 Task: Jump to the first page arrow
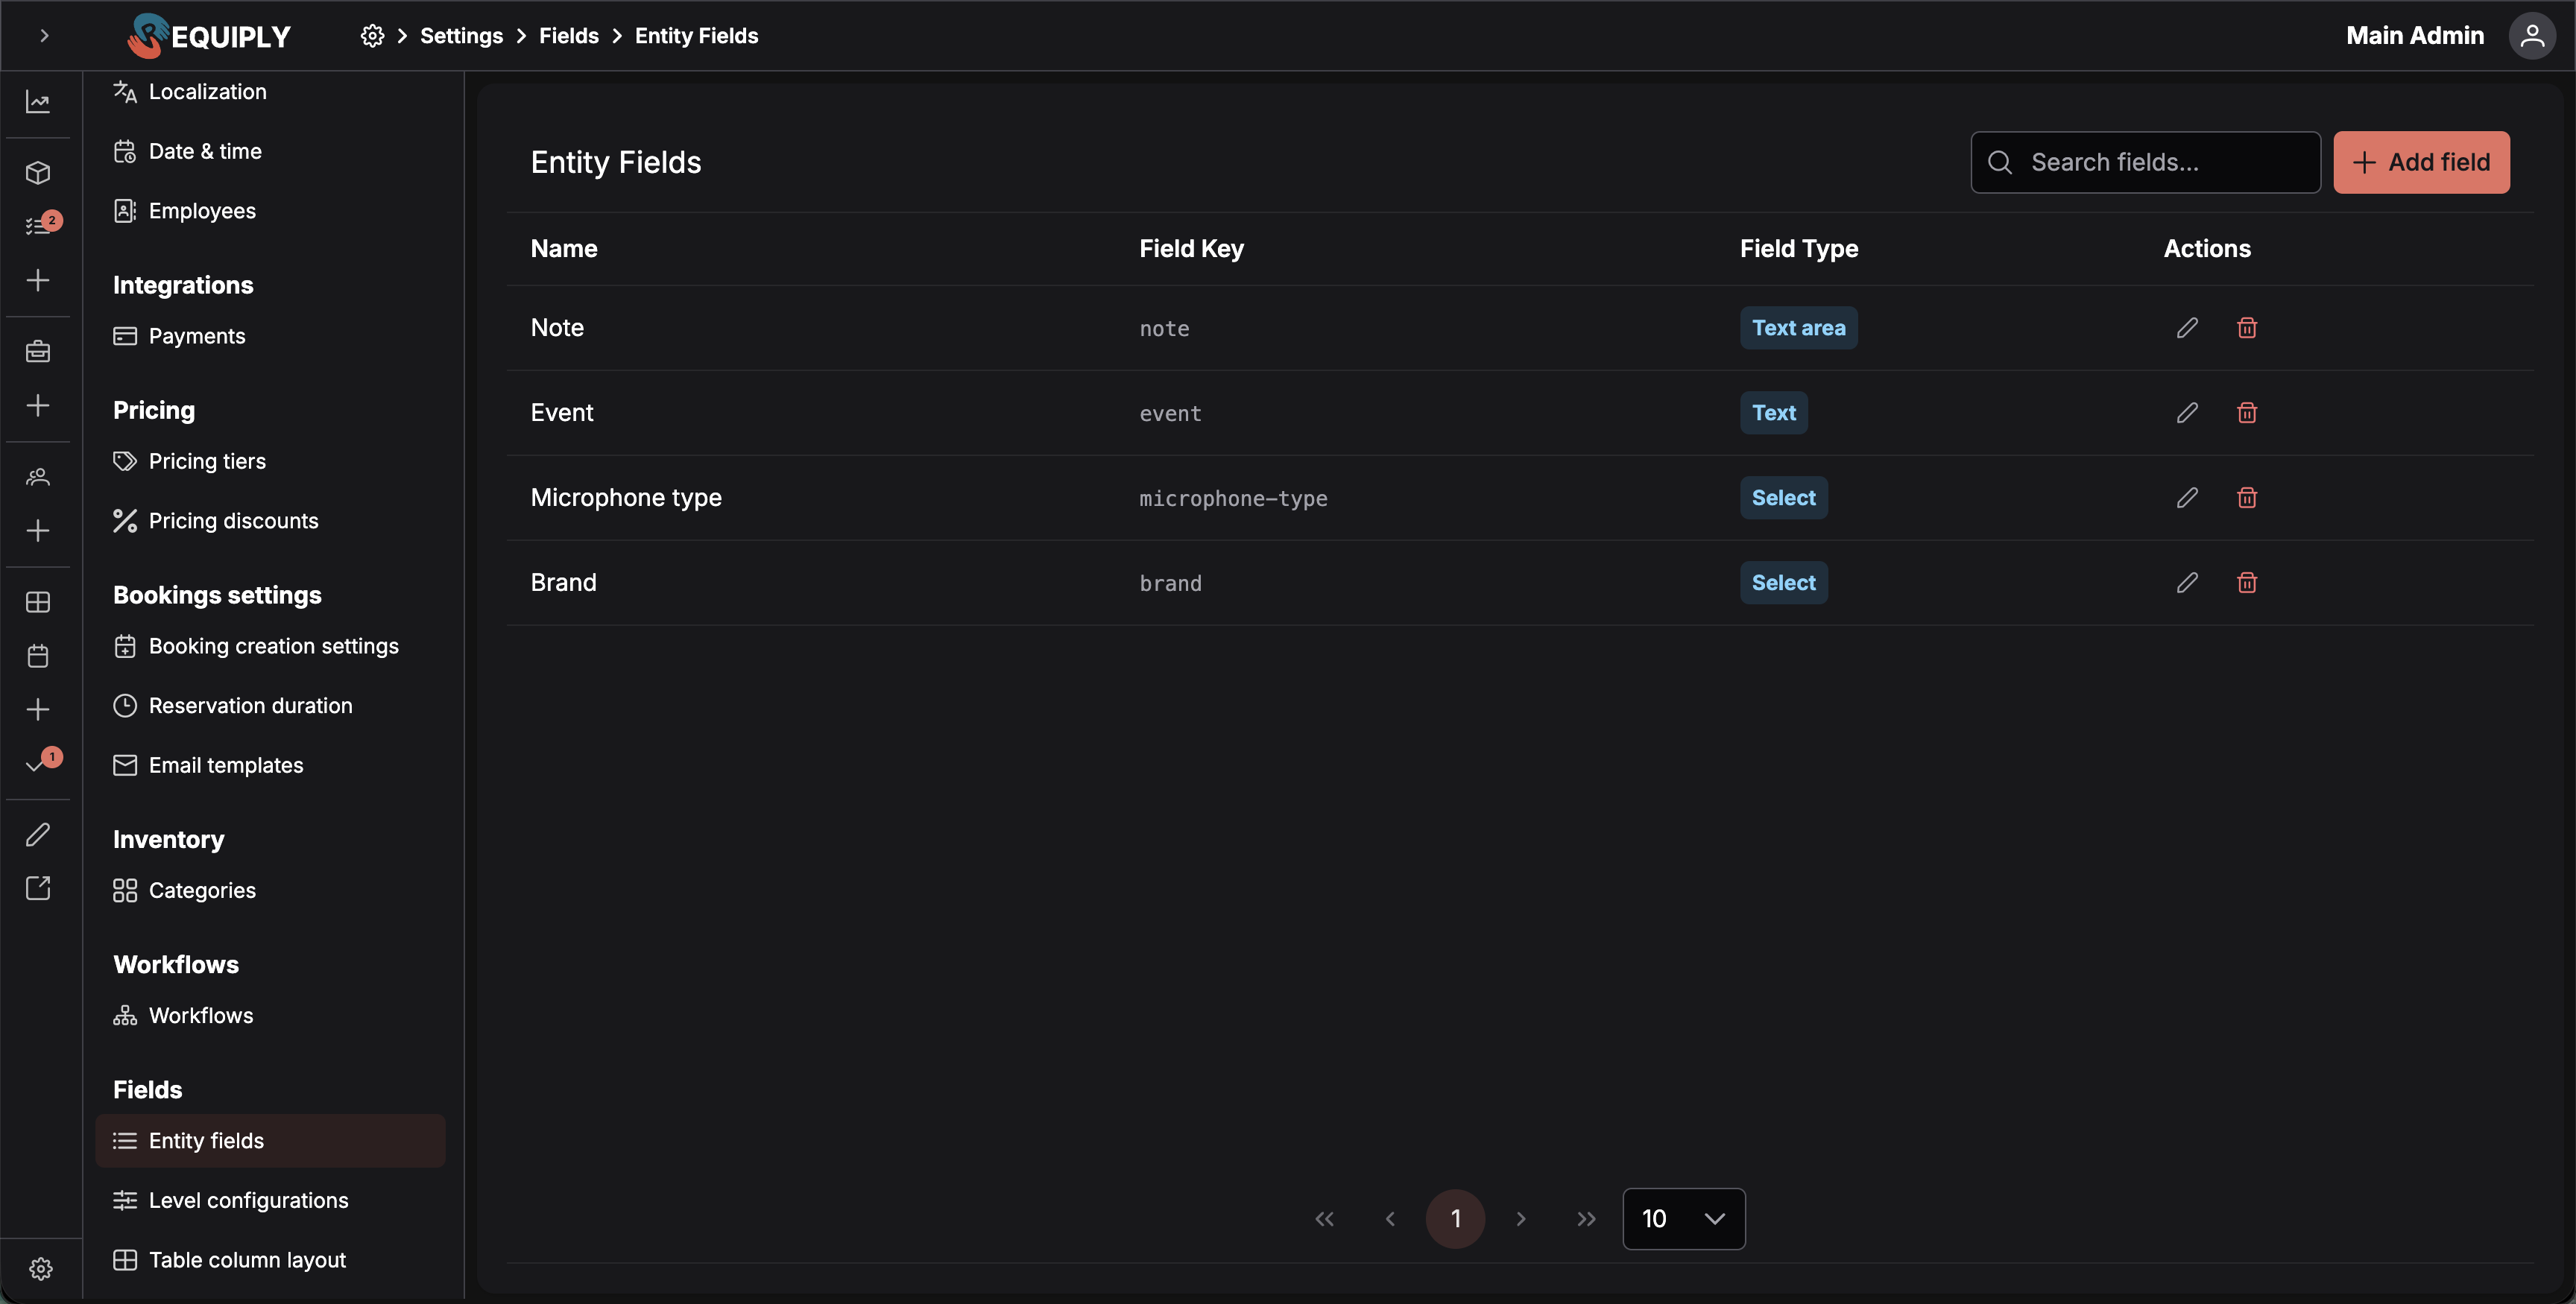click(1325, 1219)
